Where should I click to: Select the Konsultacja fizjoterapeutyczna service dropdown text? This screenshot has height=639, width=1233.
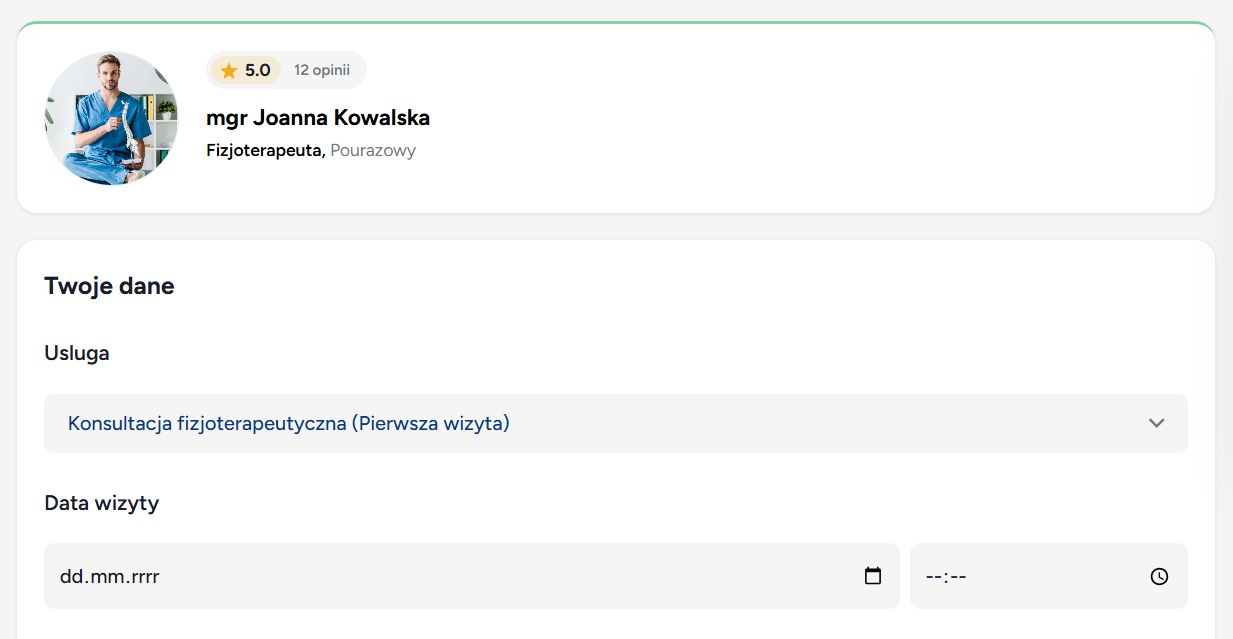[x=289, y=423]
